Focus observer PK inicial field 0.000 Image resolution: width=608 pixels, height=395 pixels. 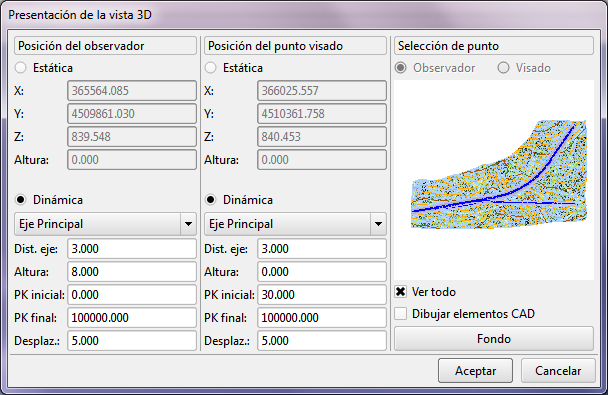pyautogui.click(x=132, y=295)
